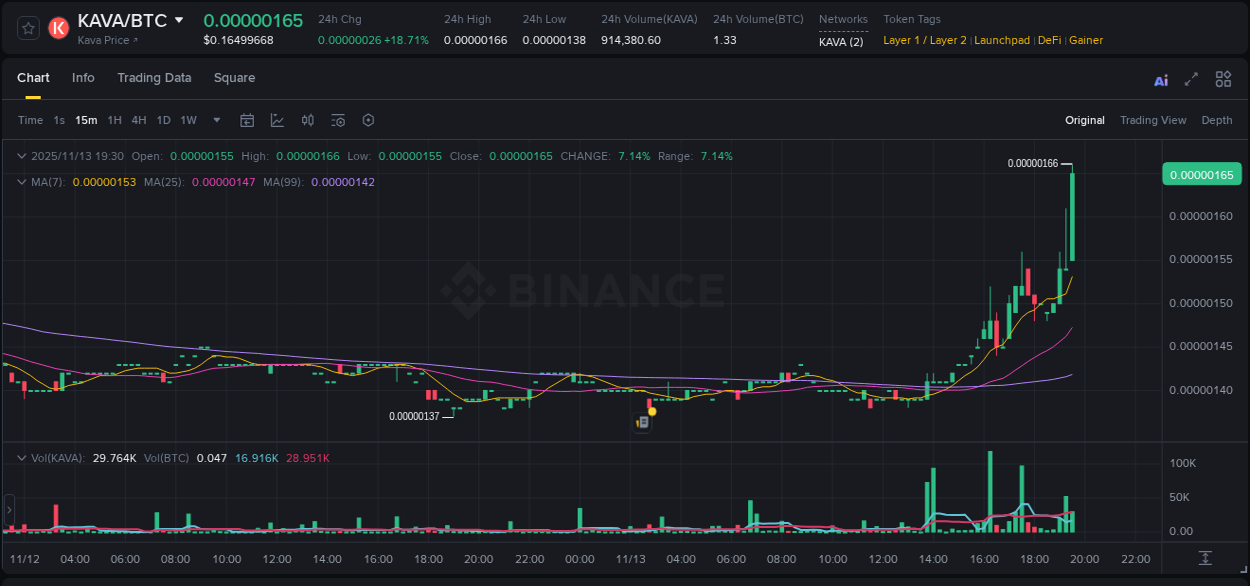Click the indicators list icon
Screen dimensions: 1250x586
coord(337,119)
